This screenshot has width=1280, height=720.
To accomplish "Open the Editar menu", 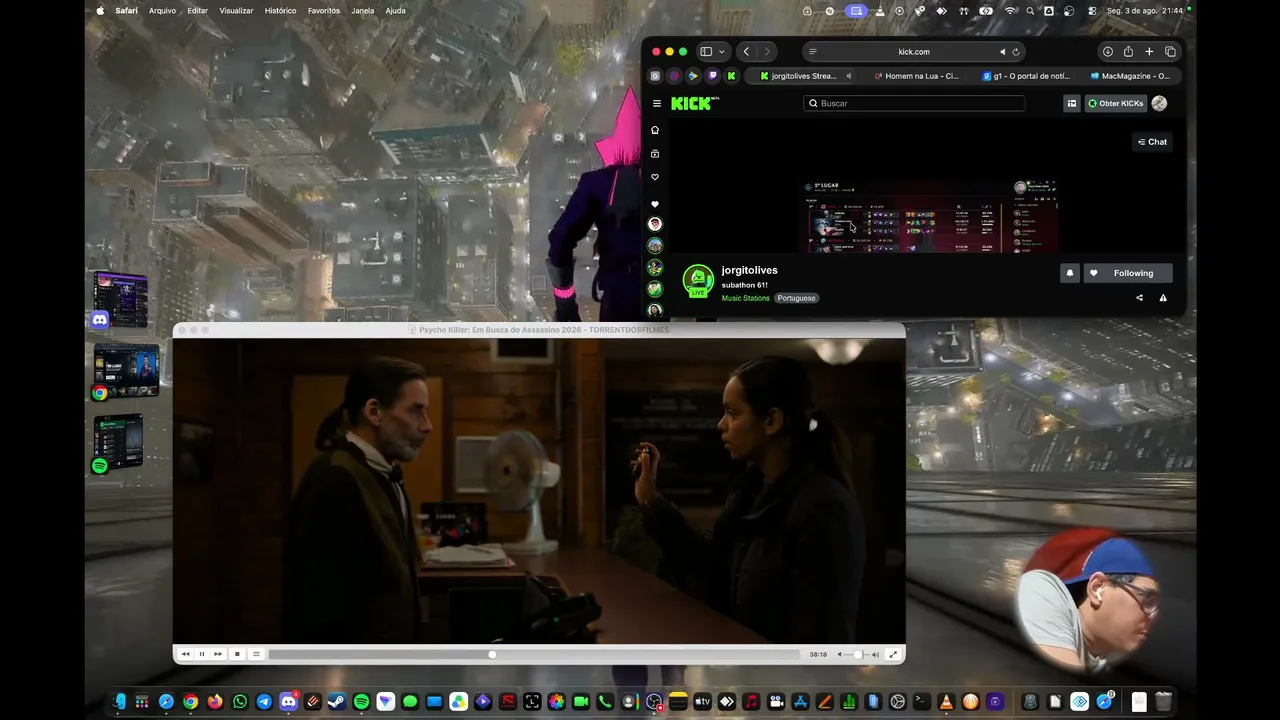I will [198, 11].
